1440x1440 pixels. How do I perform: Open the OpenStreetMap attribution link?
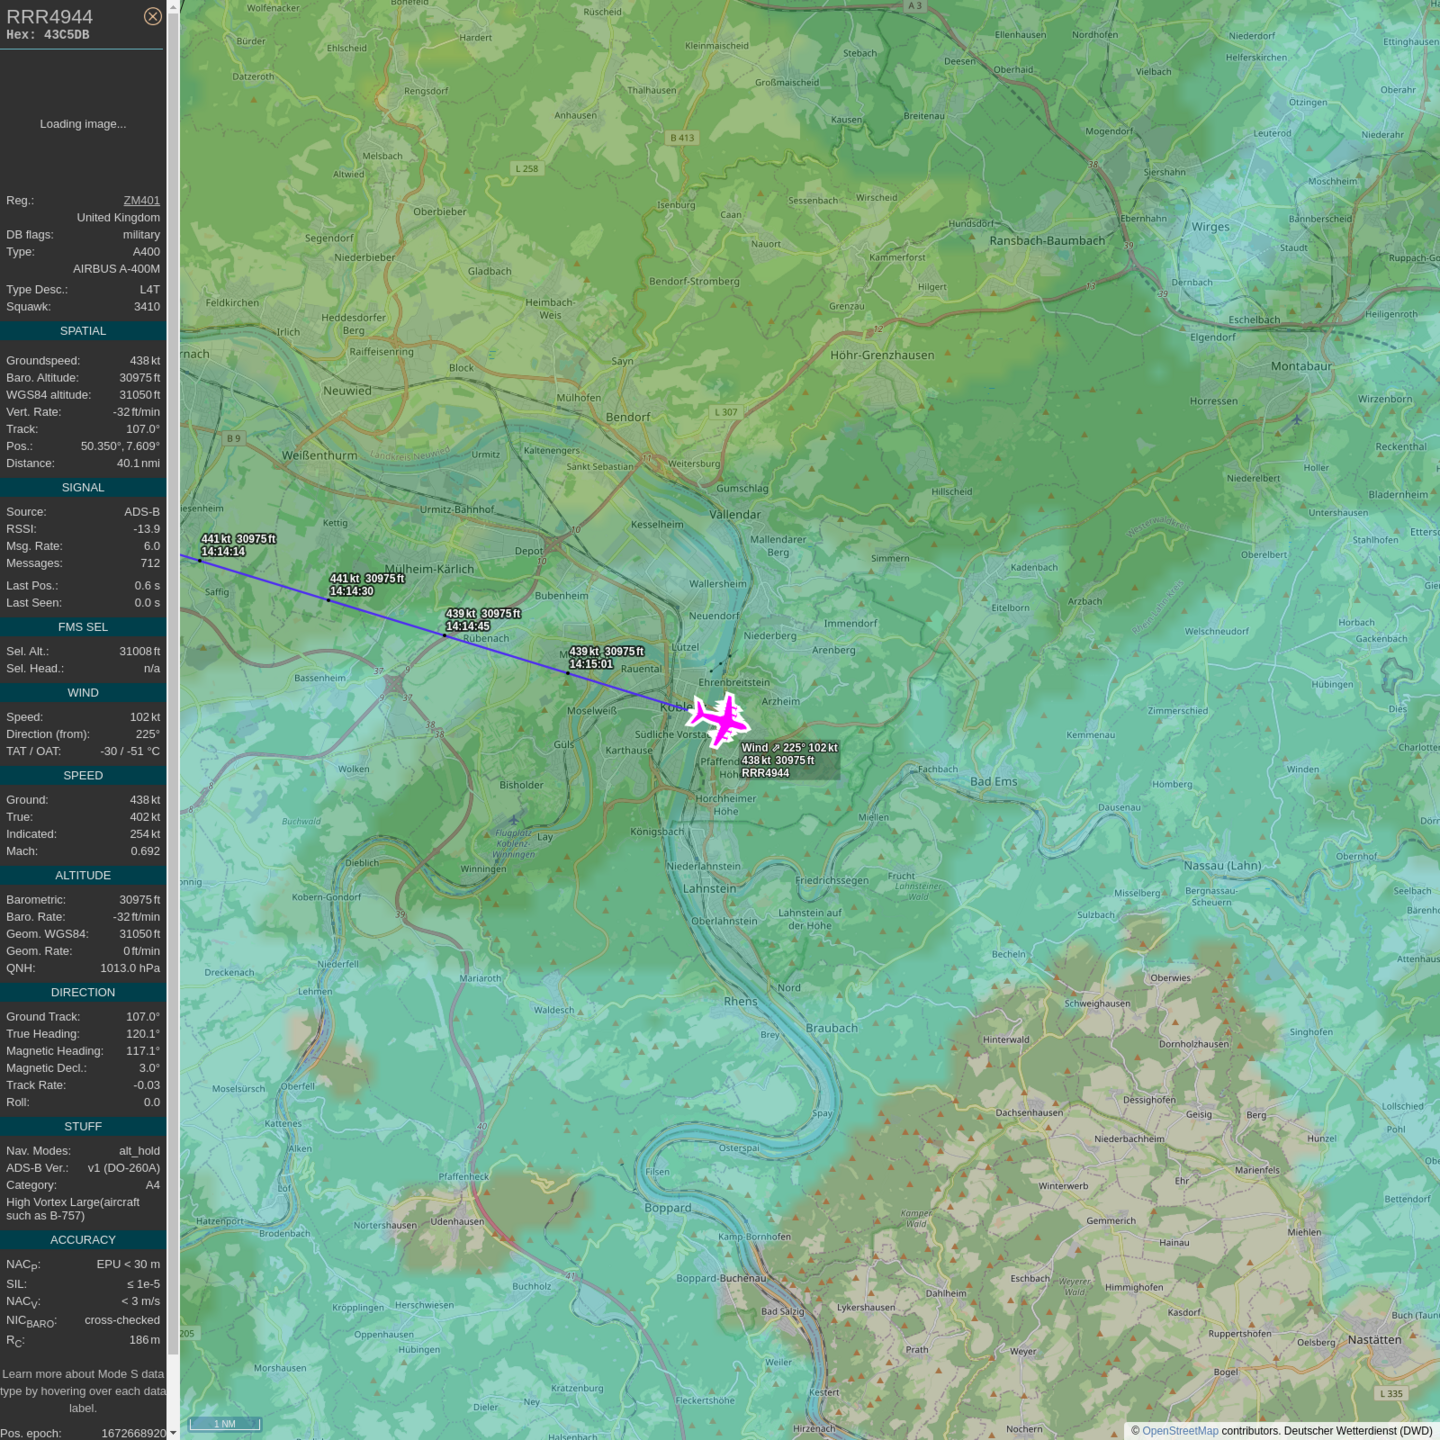coord(1179,1430)
